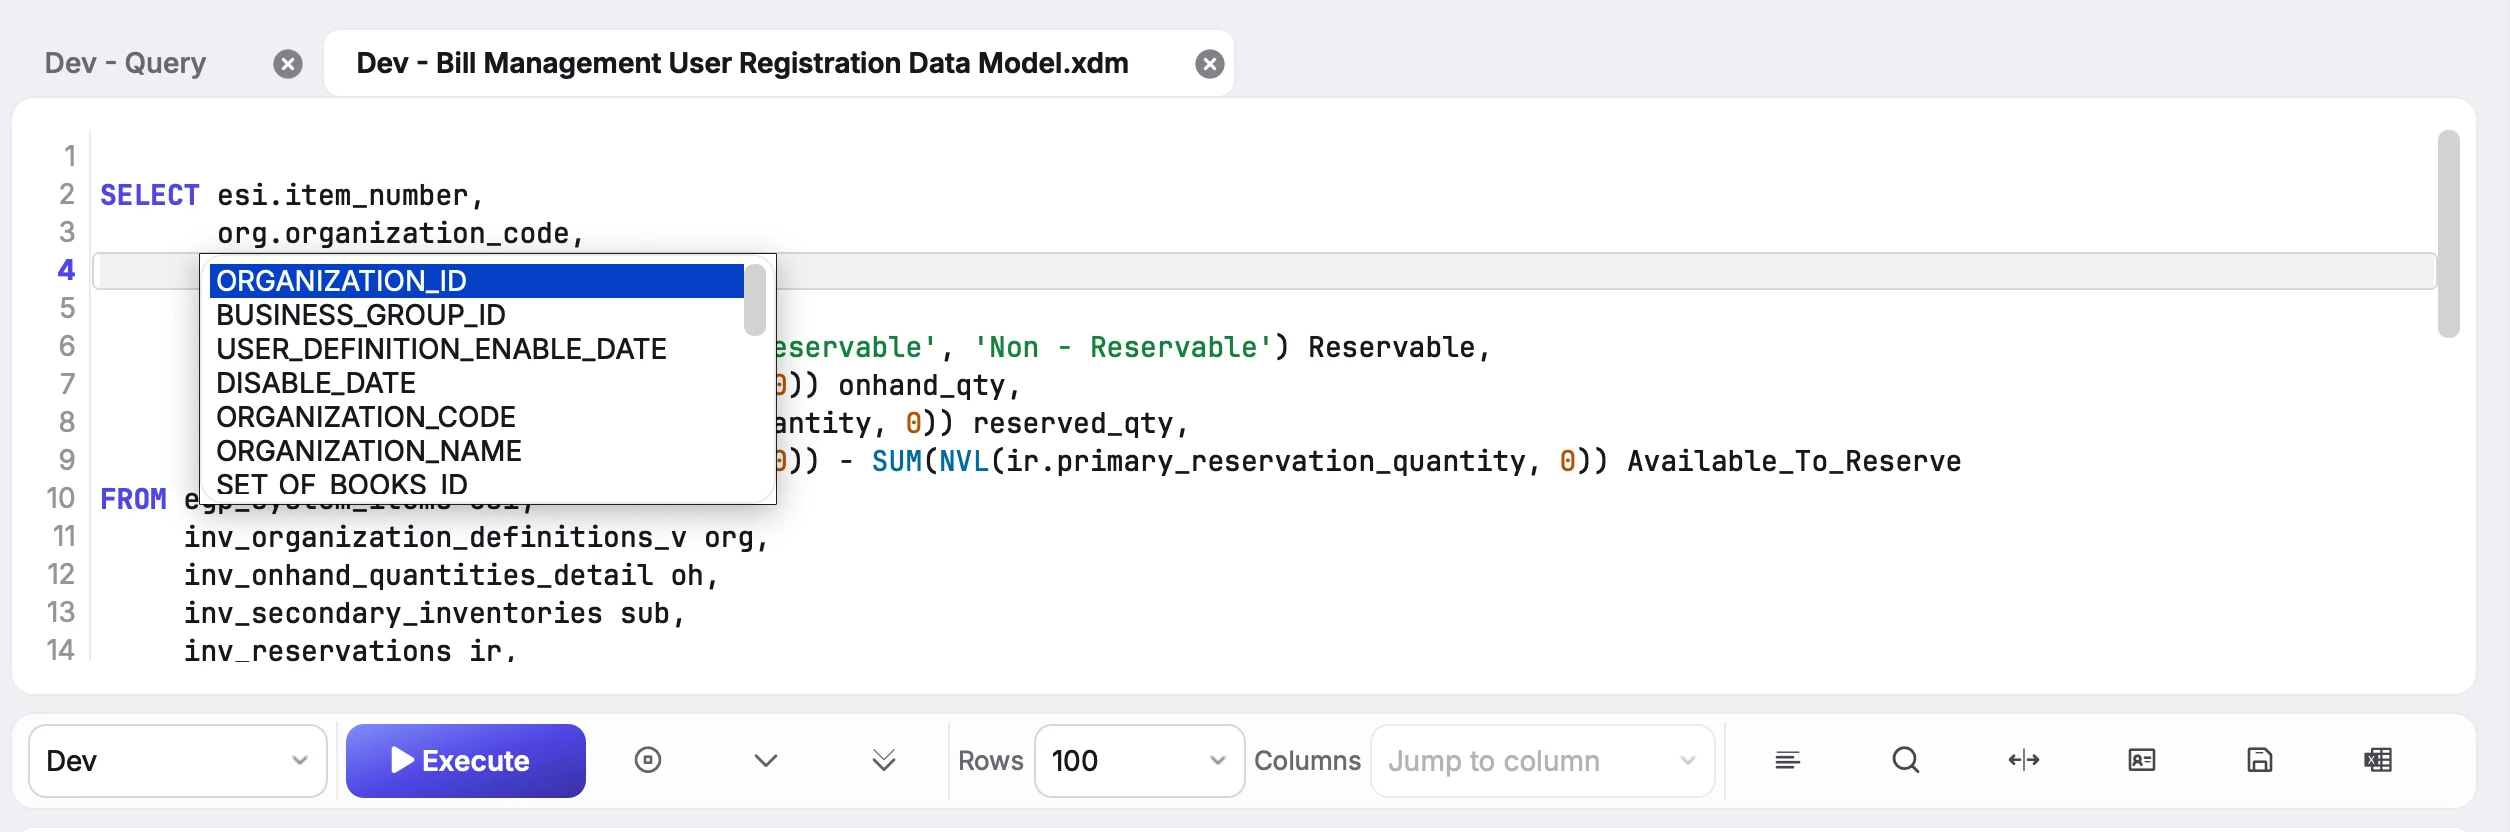The image size is (2510, 832).
Task: Pick USER_DEFINITION_ENABLE_DATE suggestion
Action: pos(476,349)
